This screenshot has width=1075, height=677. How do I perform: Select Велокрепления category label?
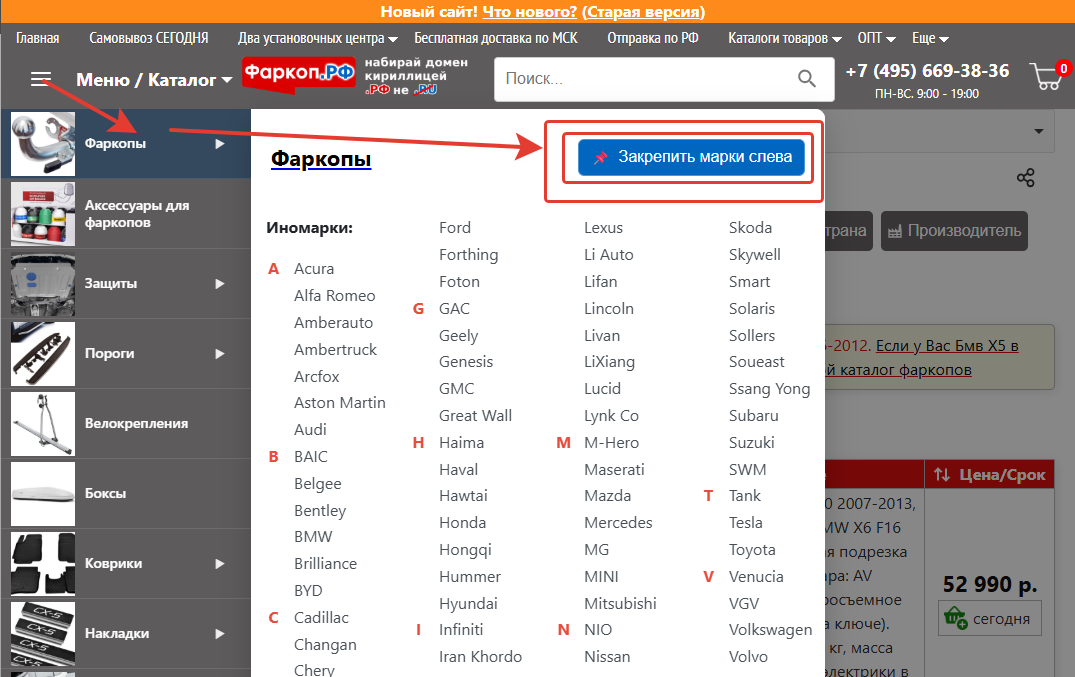[x=136, y=424]
